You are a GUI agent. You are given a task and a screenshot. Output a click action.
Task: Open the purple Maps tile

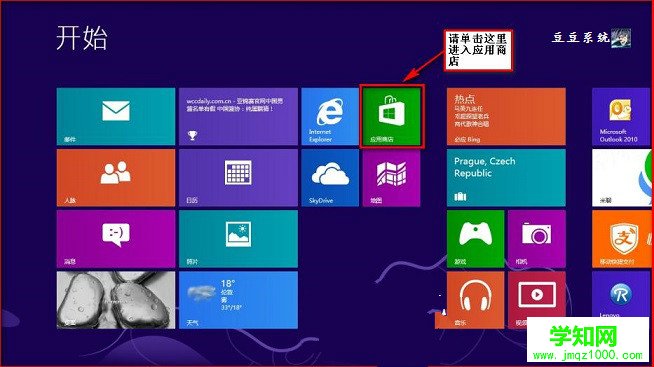click(391, 178)
